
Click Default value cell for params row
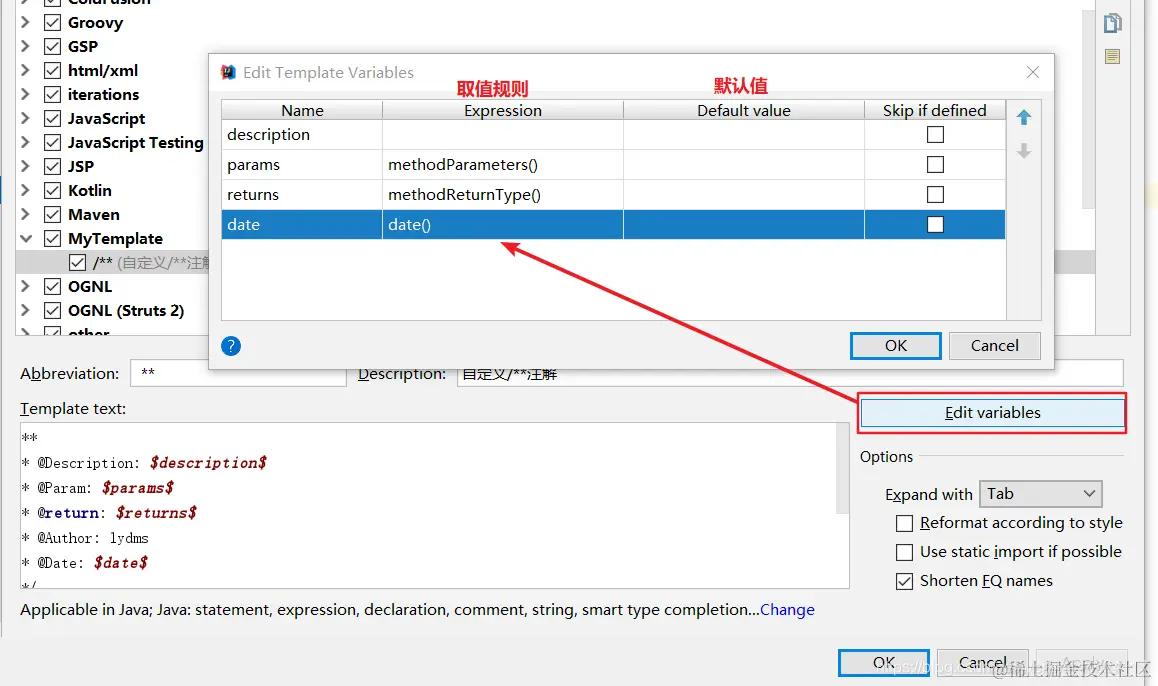pyautogui.click(x=744, y=165)
